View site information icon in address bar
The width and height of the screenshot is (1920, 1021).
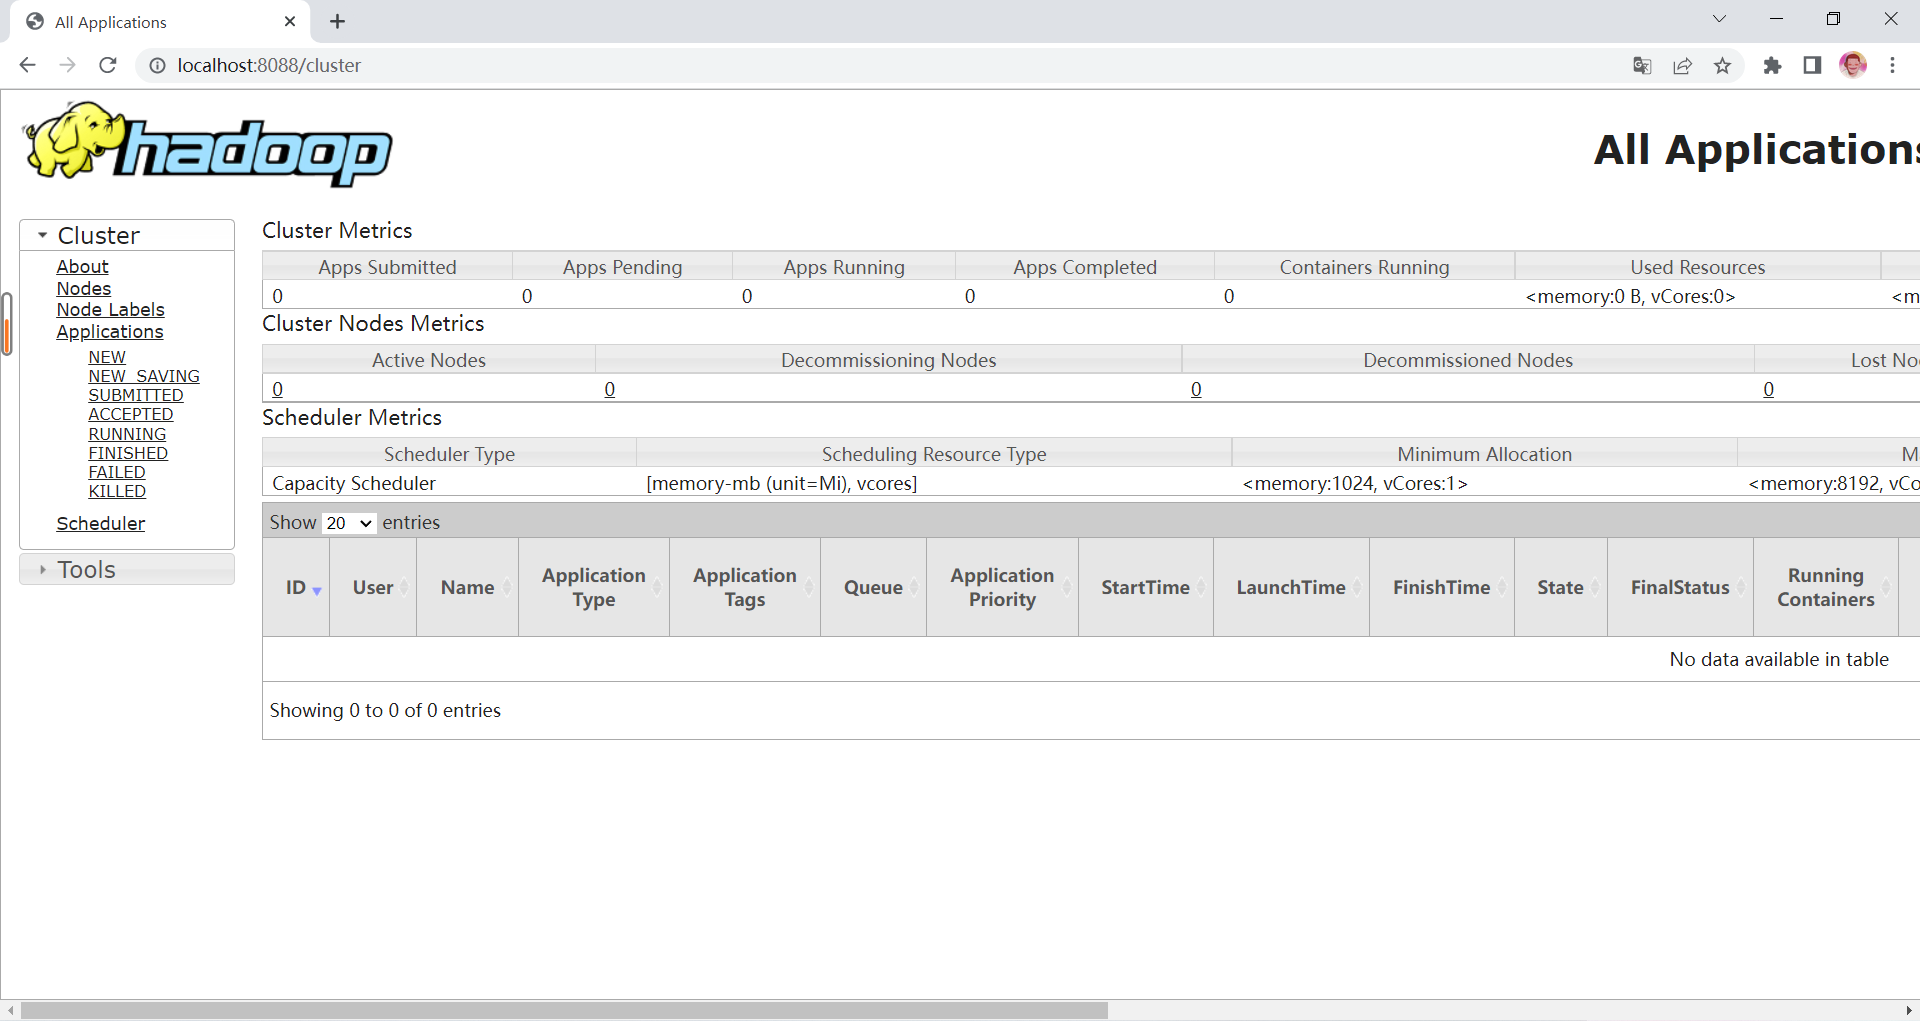tap(157, 65)
